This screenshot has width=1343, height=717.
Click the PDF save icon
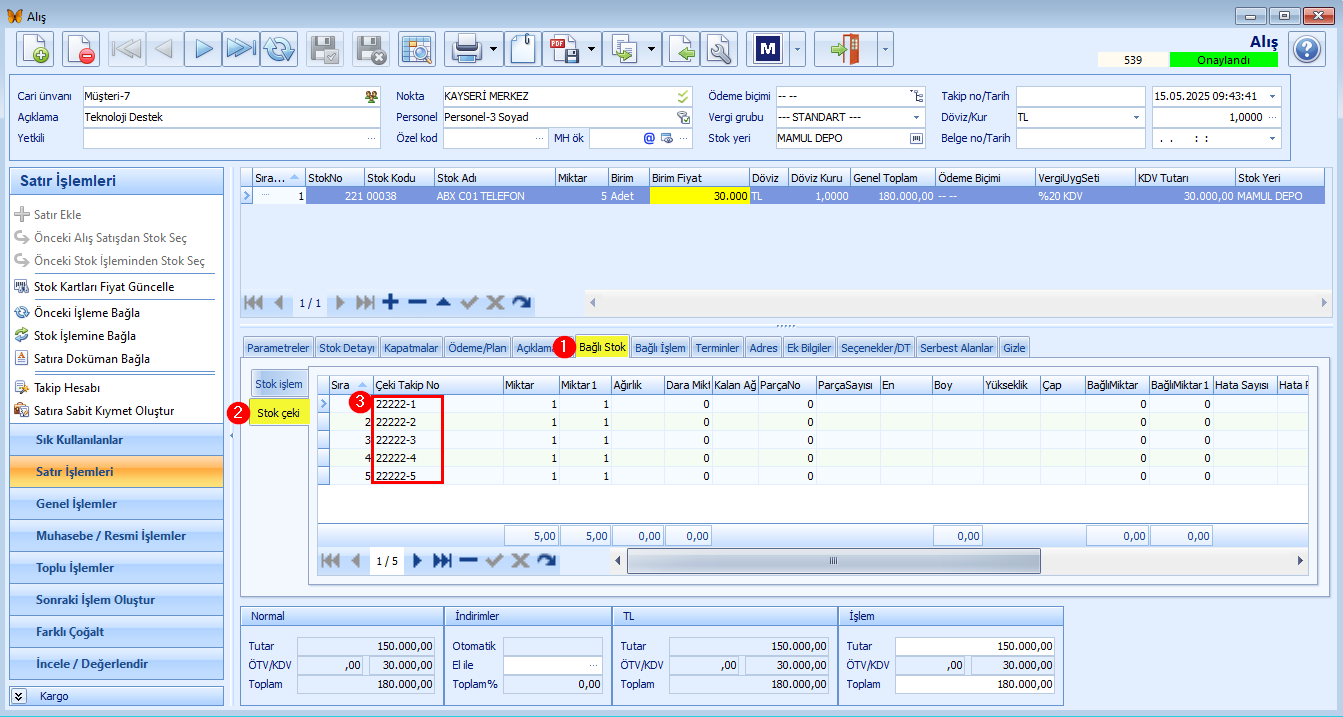coord(563,49)
